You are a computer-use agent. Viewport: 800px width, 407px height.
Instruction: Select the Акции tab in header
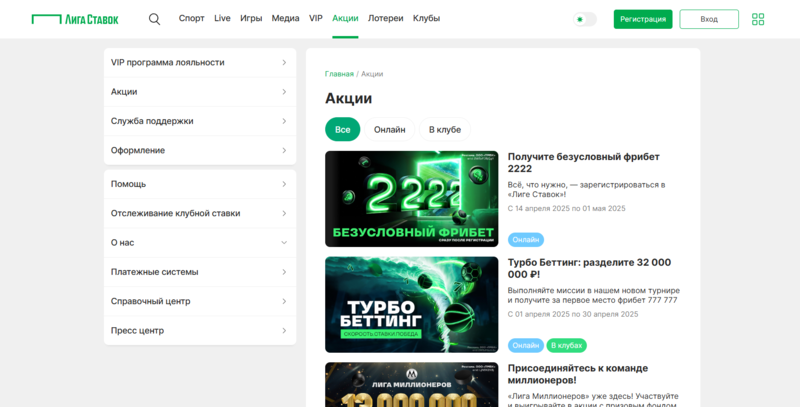coord(345,18)
